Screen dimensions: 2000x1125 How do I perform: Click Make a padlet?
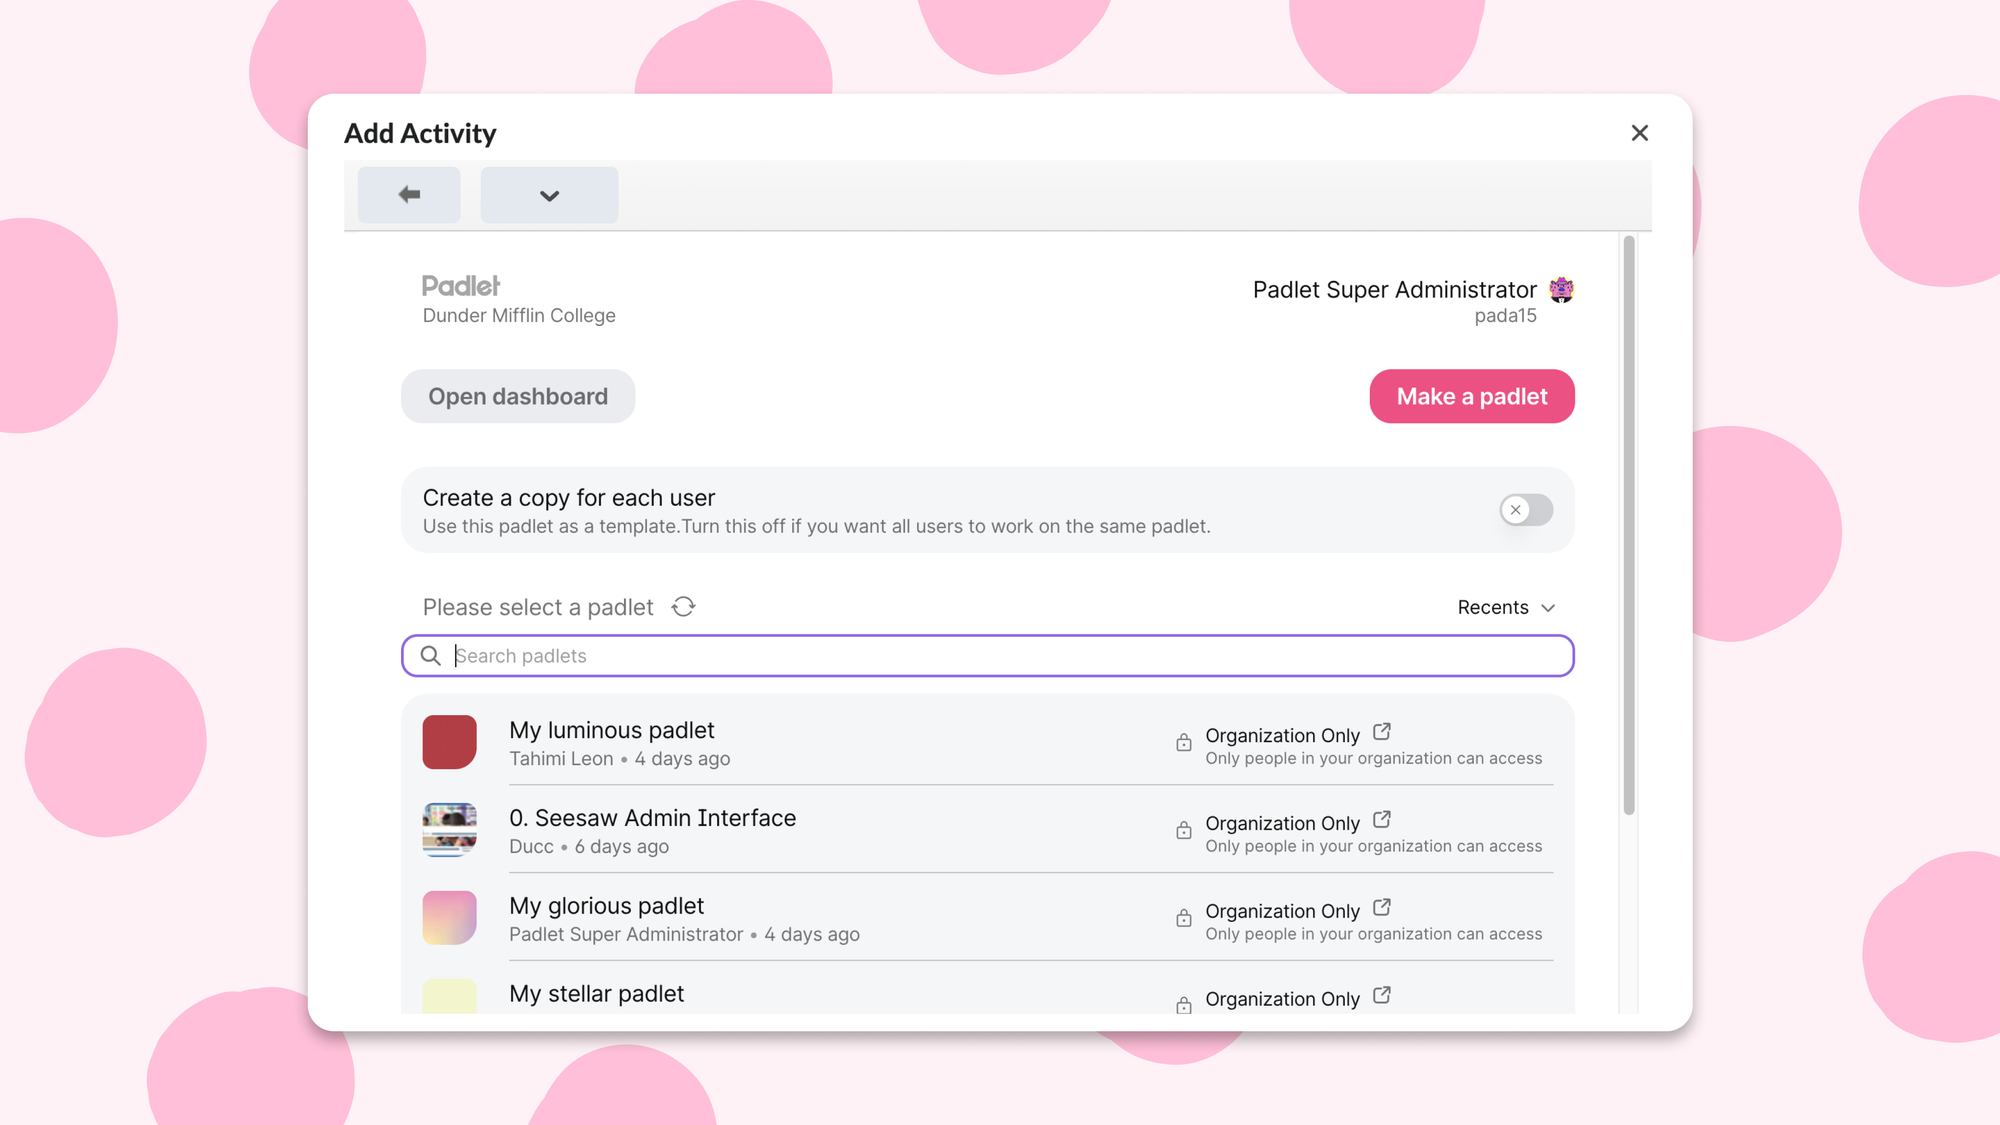click(1471, 396)
